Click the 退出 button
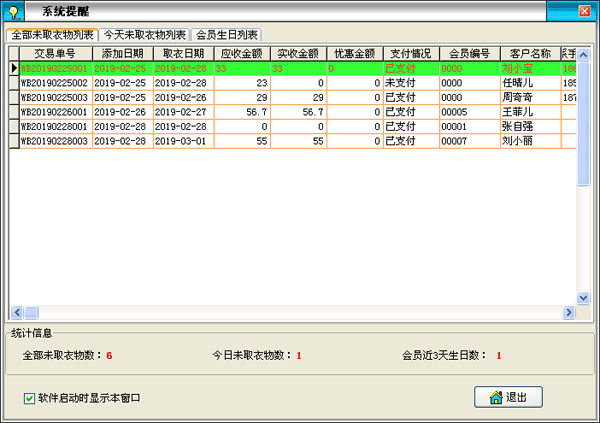Screen dimensions: 600x423 point(508,397)
